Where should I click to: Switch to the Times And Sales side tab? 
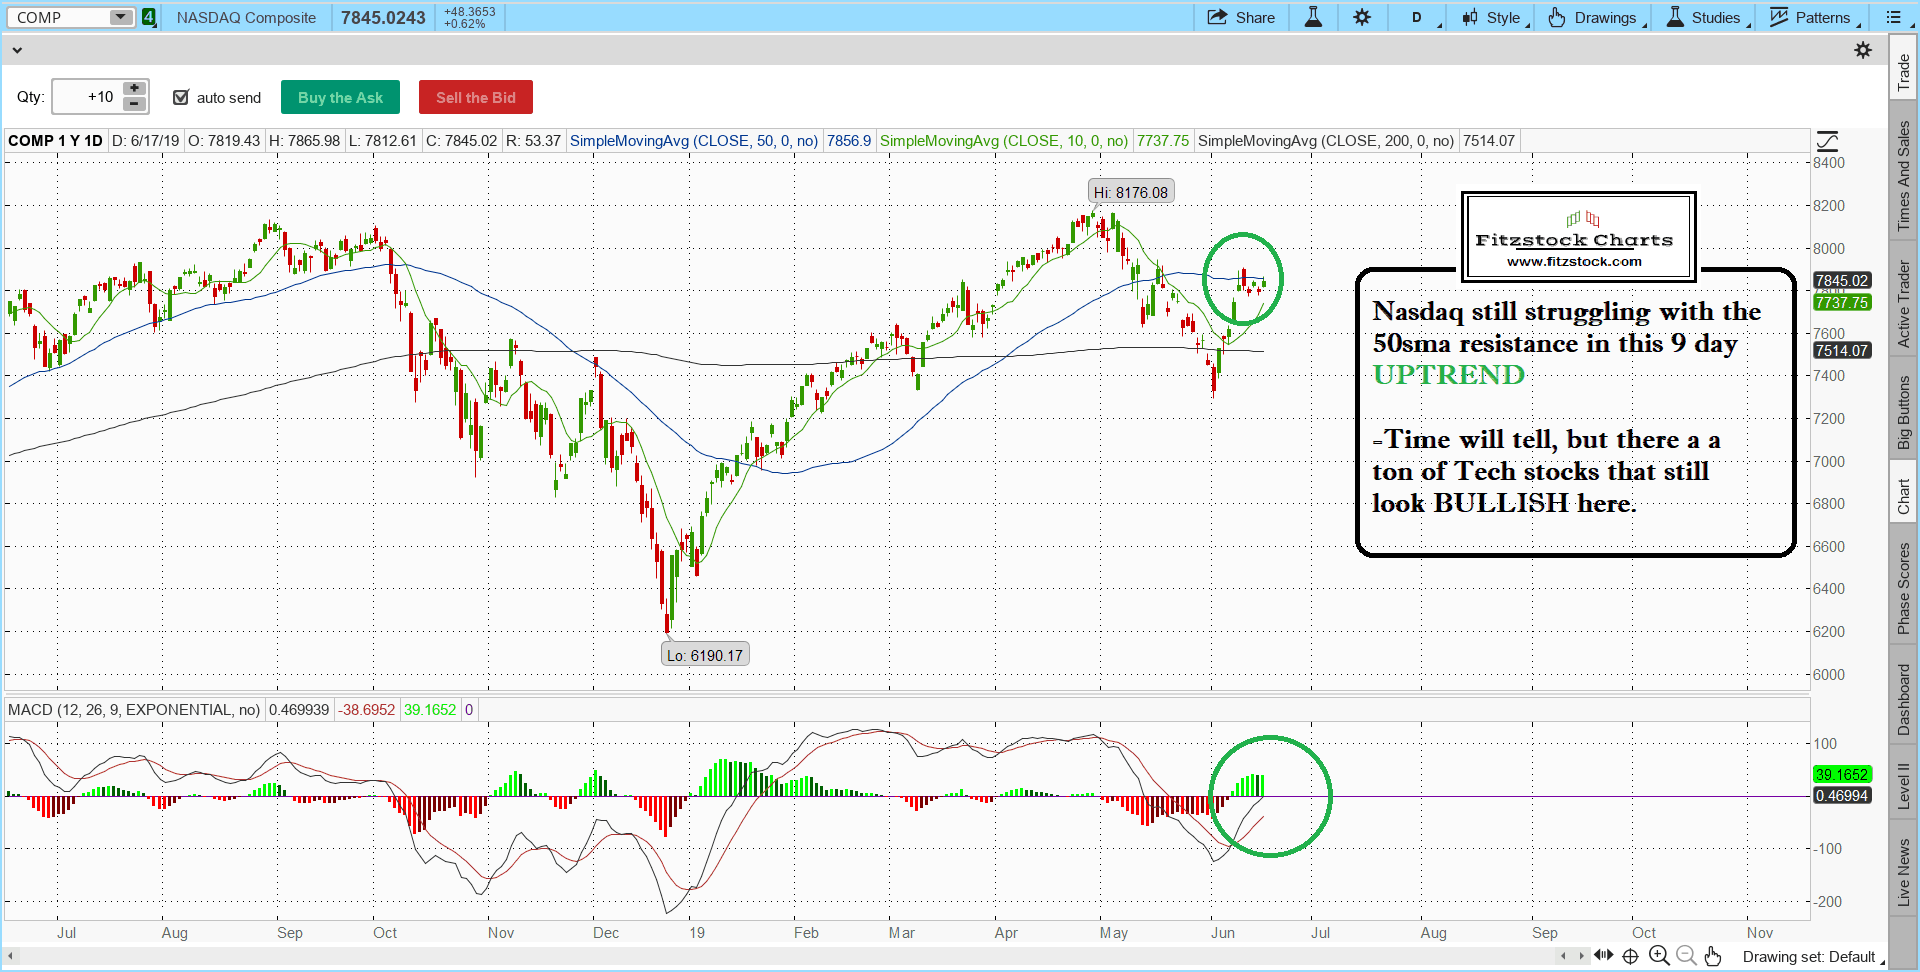tap(1903, 176)
